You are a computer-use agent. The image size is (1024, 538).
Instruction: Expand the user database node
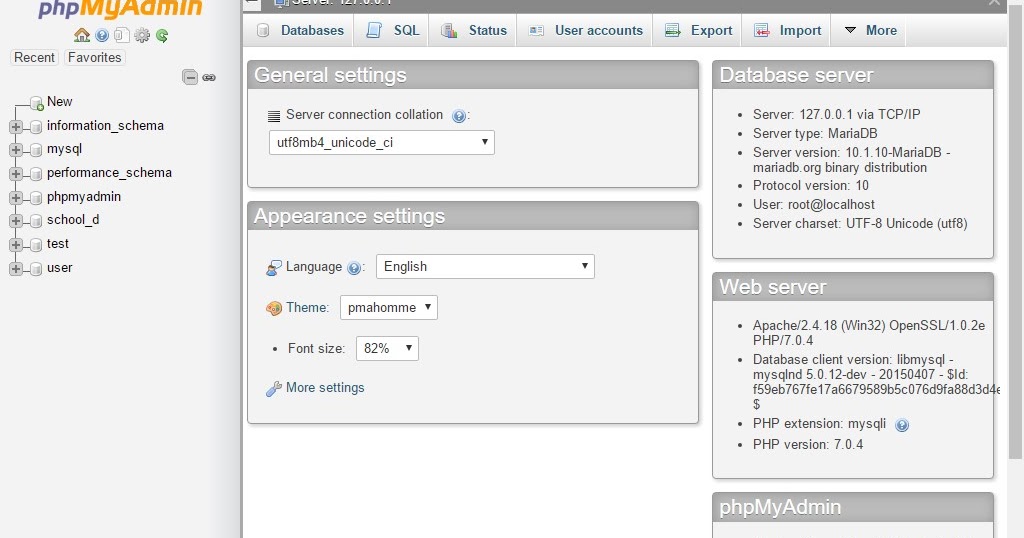point(16,268)
